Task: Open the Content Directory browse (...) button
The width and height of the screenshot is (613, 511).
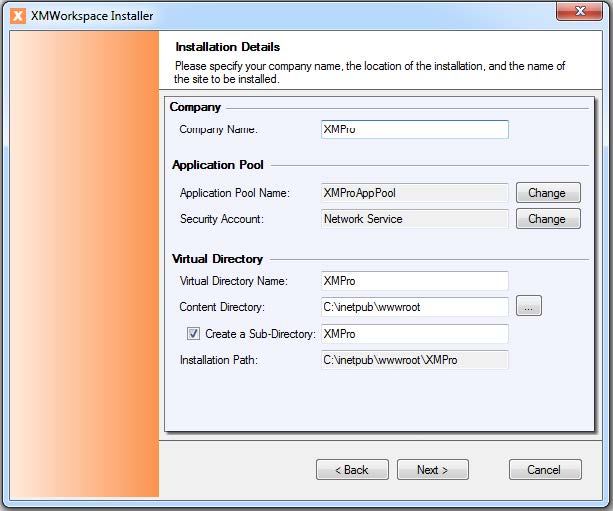Action: 530,307
